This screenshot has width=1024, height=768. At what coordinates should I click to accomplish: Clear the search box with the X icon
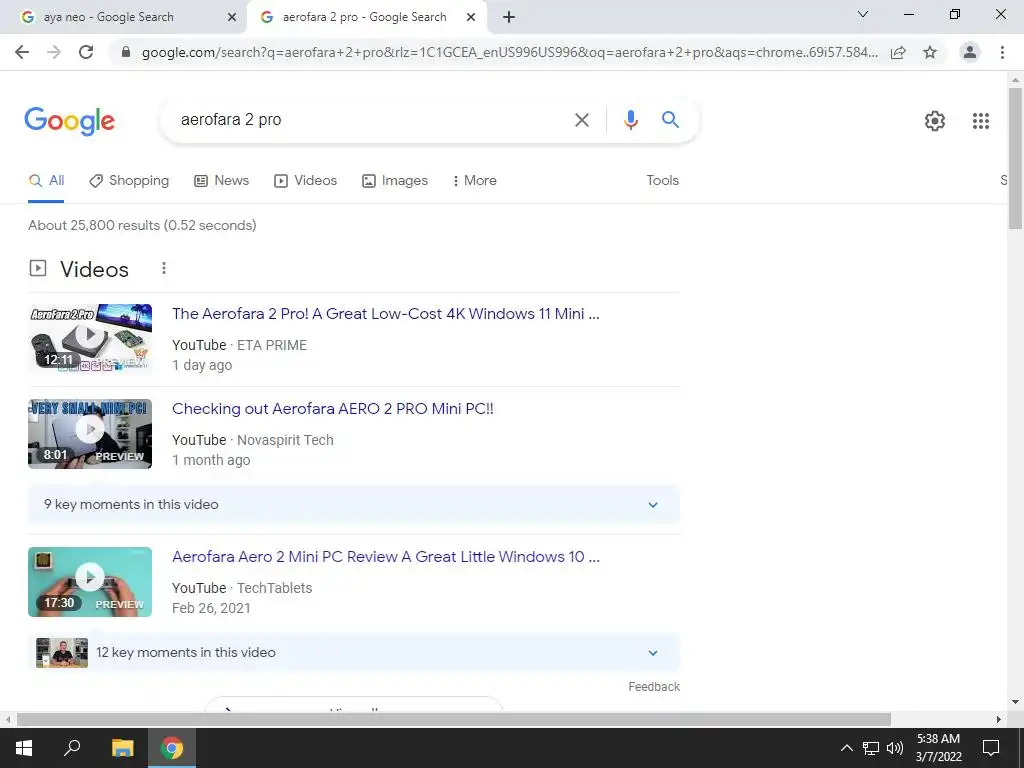581,120
